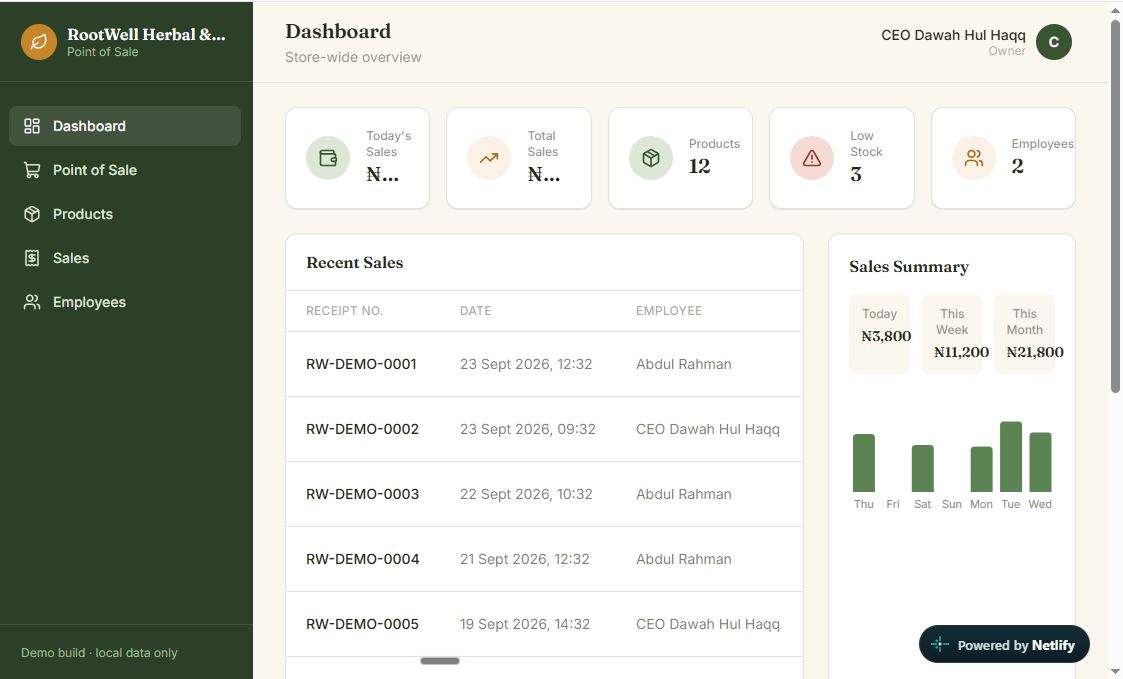The width and height of the screenshot is (1123, 679).
Task: Navigate to Sales in sidebar
Action: click(x=125, y=258)
